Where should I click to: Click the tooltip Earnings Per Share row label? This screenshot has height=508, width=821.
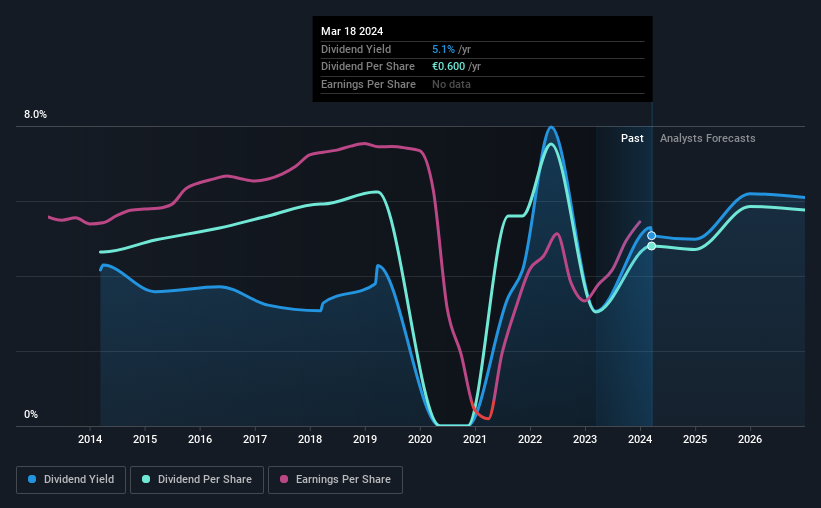(368, 84)
